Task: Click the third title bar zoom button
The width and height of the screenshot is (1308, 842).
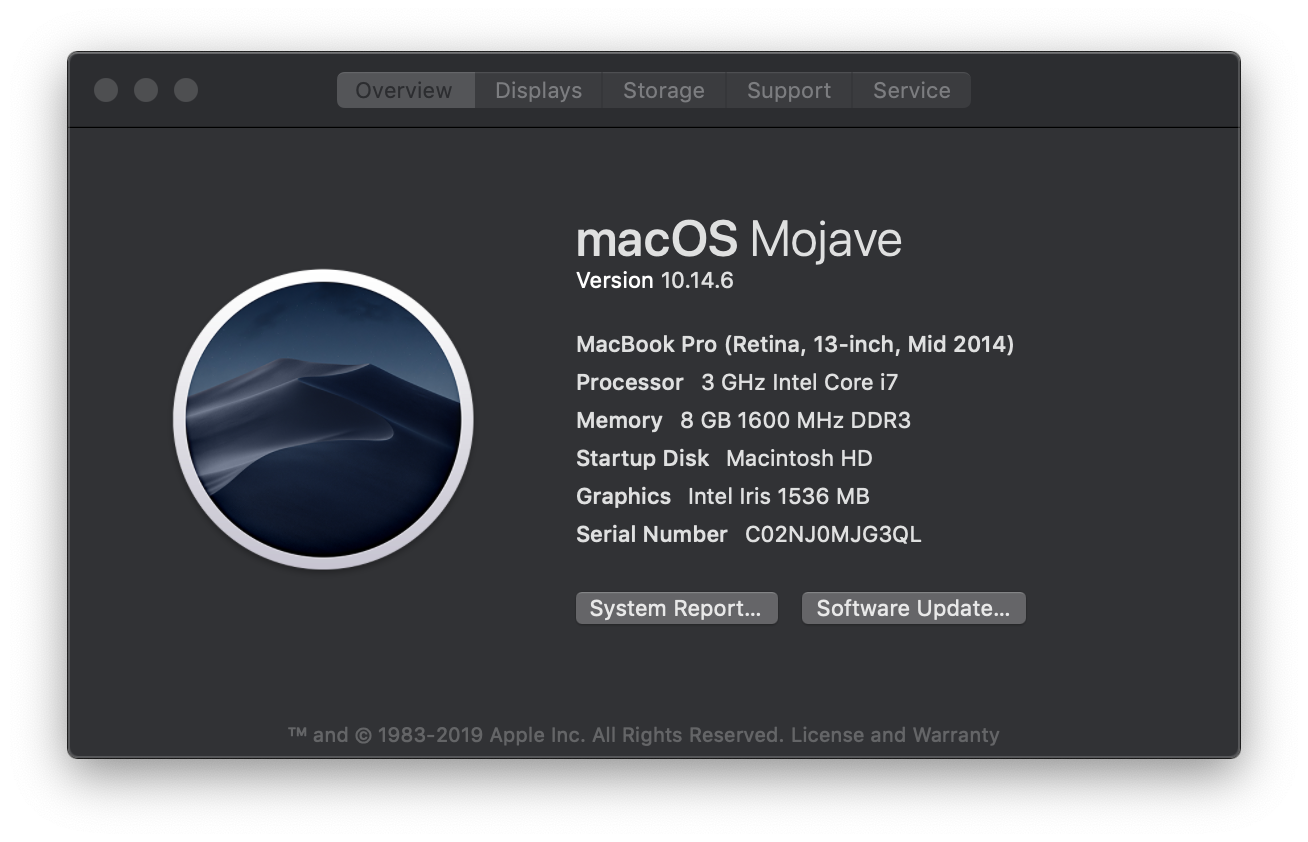Action: pos(186,90)
